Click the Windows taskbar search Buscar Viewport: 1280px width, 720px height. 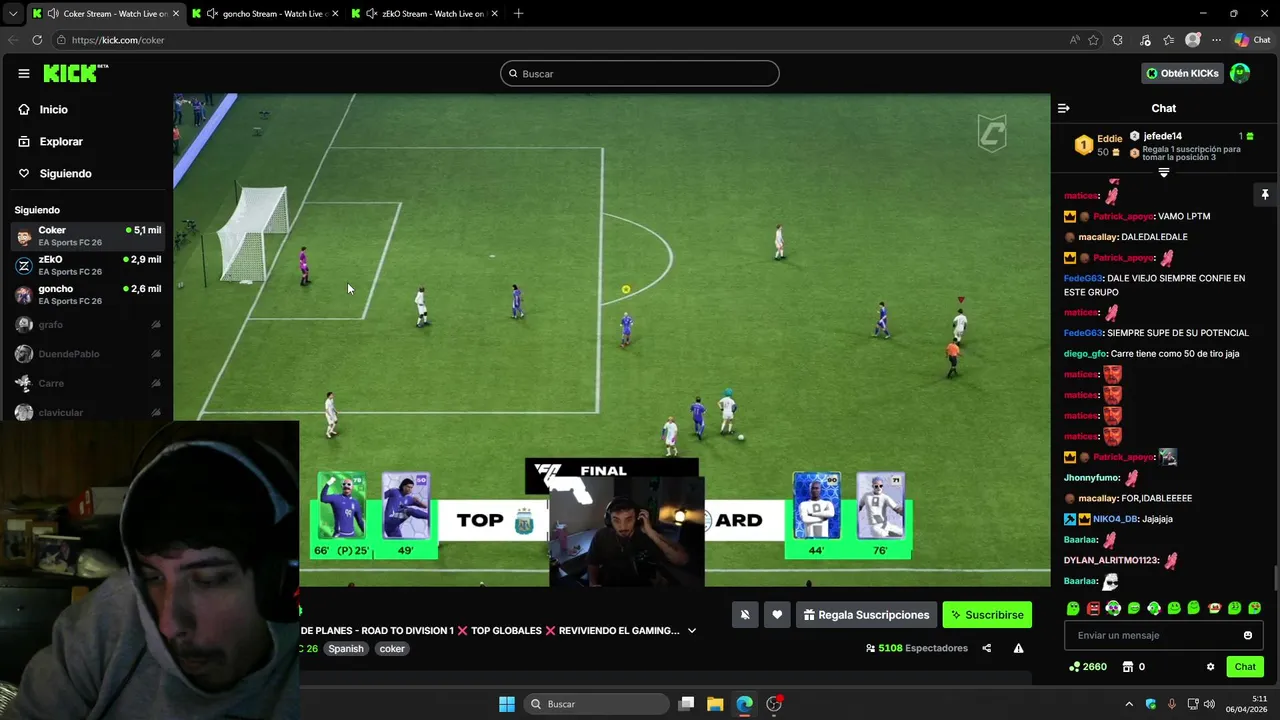tap(598, 704)
